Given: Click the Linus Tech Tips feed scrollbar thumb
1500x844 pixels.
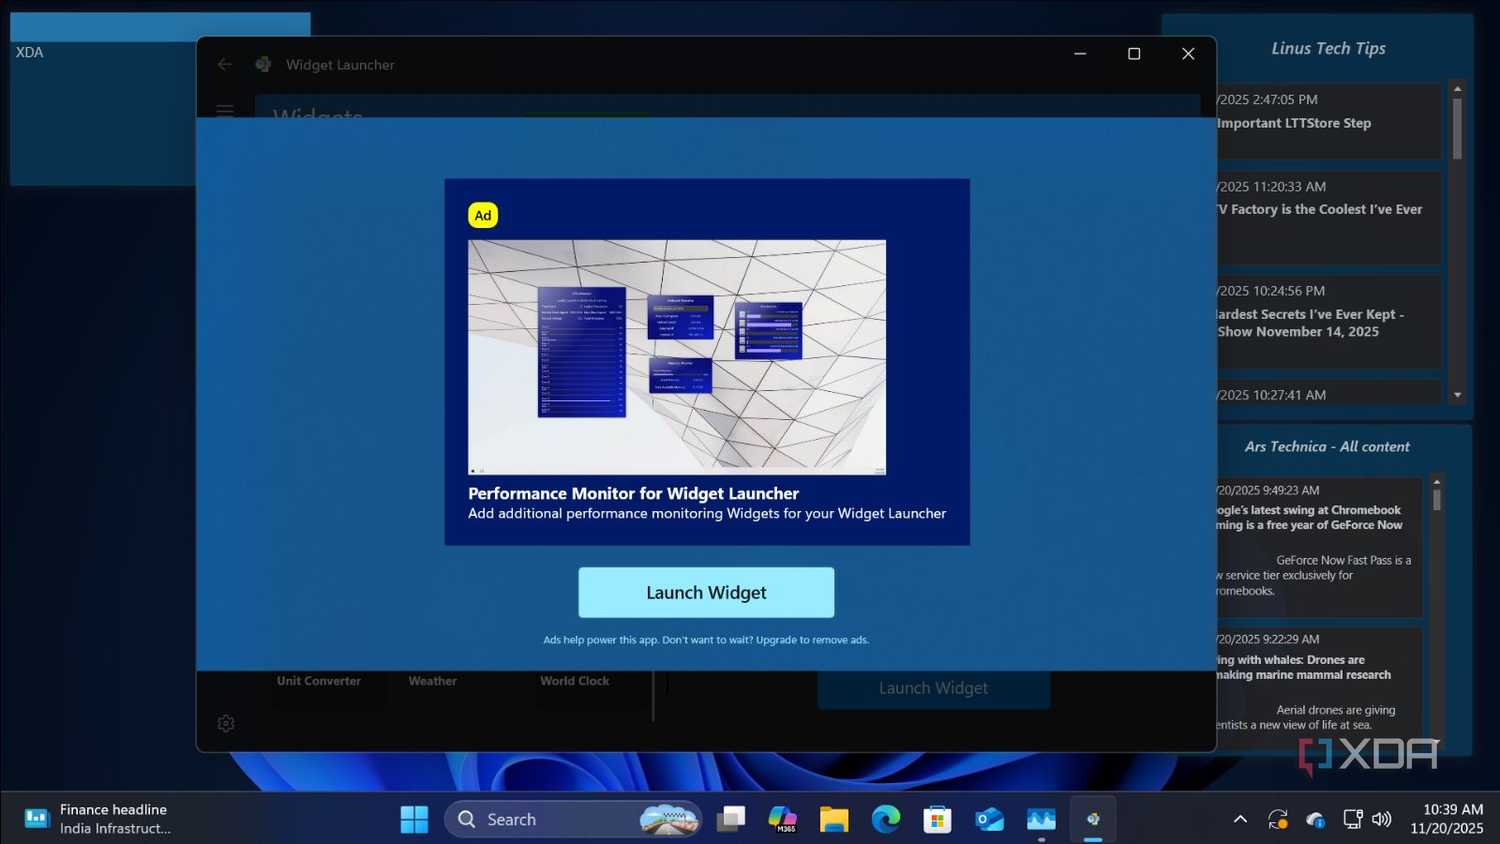Looking at the screenshot, I should tap(1458, 127).
